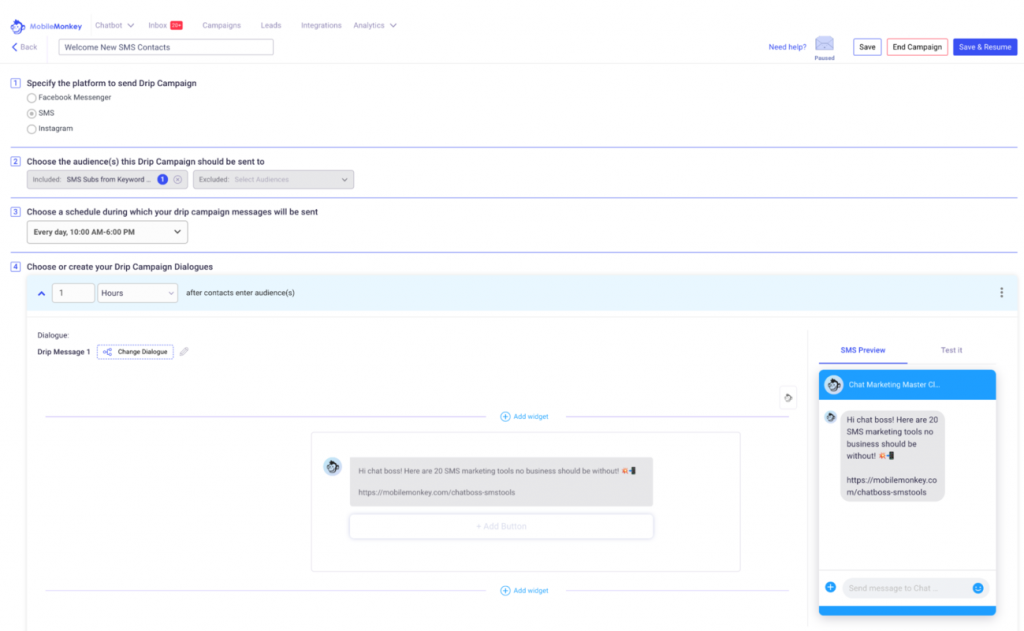Select the SMS platform radio button
Viewport: 1024px width, 631px height.
point(31,114)
